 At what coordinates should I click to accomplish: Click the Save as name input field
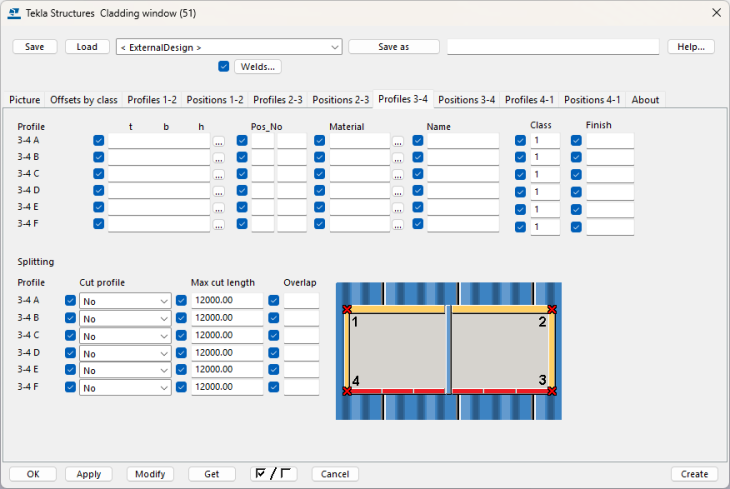pyautogui.click(x=552, y=47)
